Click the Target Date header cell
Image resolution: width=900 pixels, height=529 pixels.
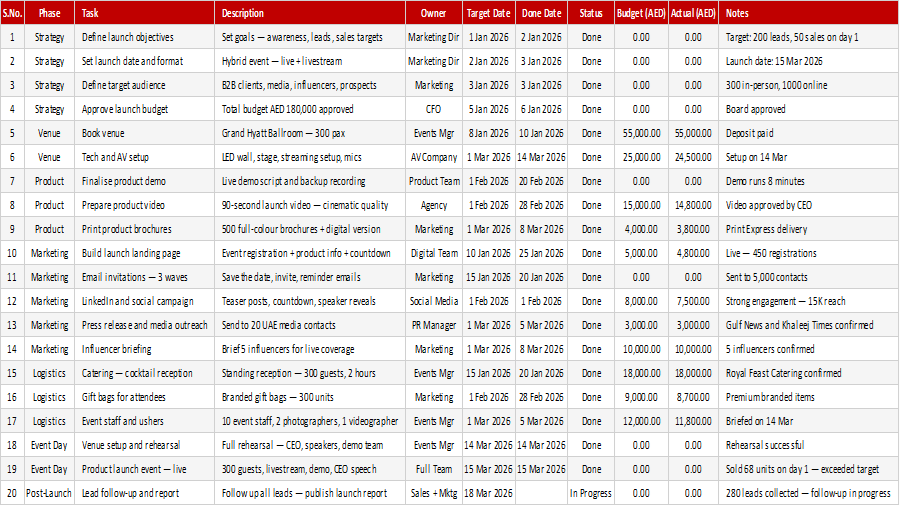(x=488, y=13)
